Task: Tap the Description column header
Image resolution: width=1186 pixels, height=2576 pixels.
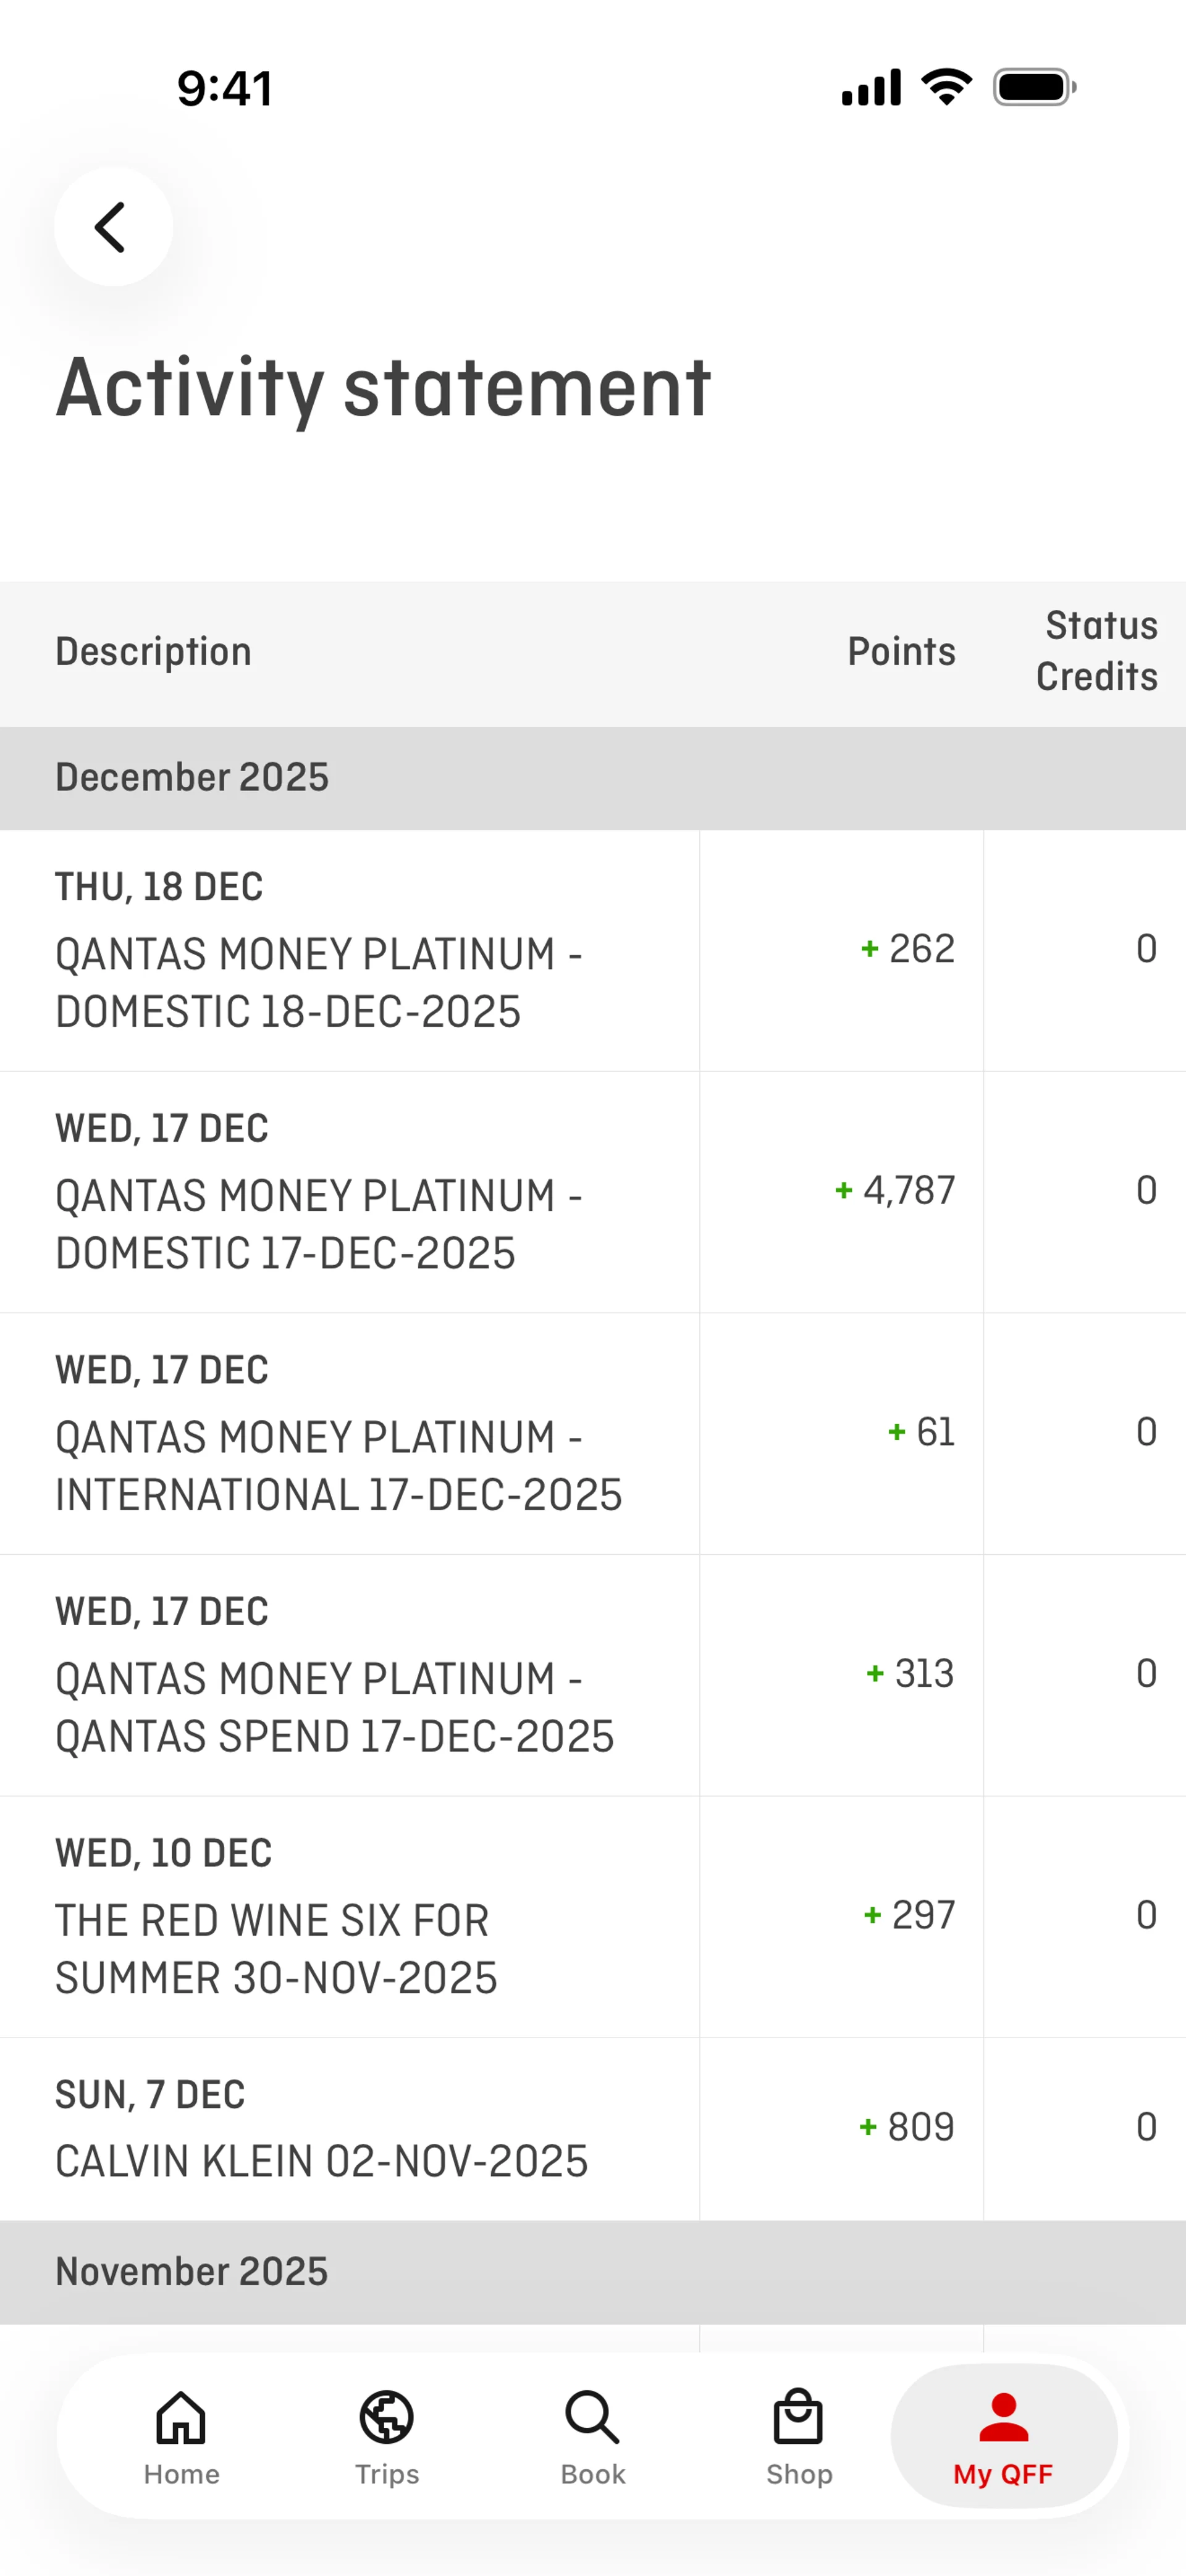Action: (x=154, y=652)
